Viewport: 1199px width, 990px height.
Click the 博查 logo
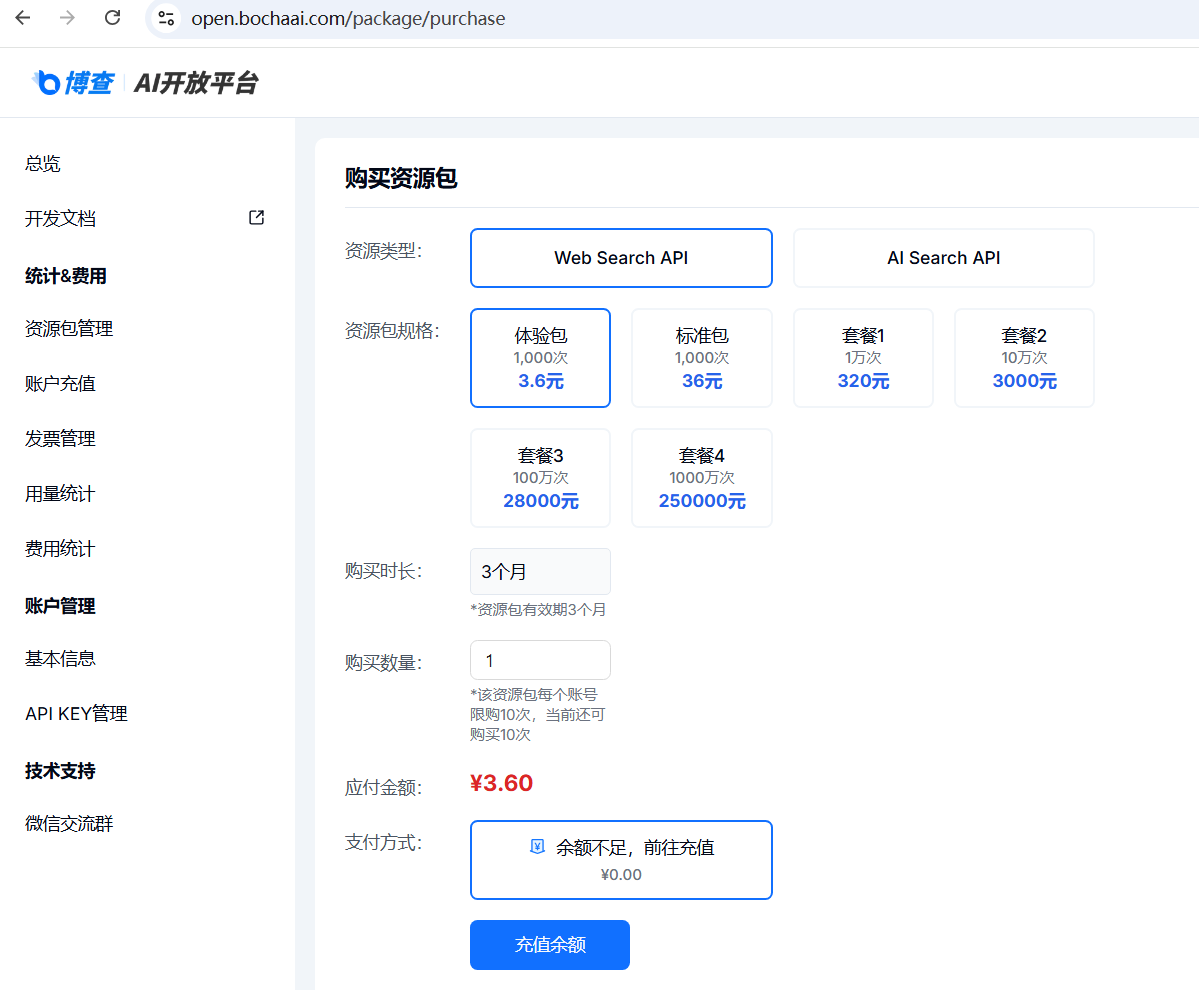tap(73, 83)
